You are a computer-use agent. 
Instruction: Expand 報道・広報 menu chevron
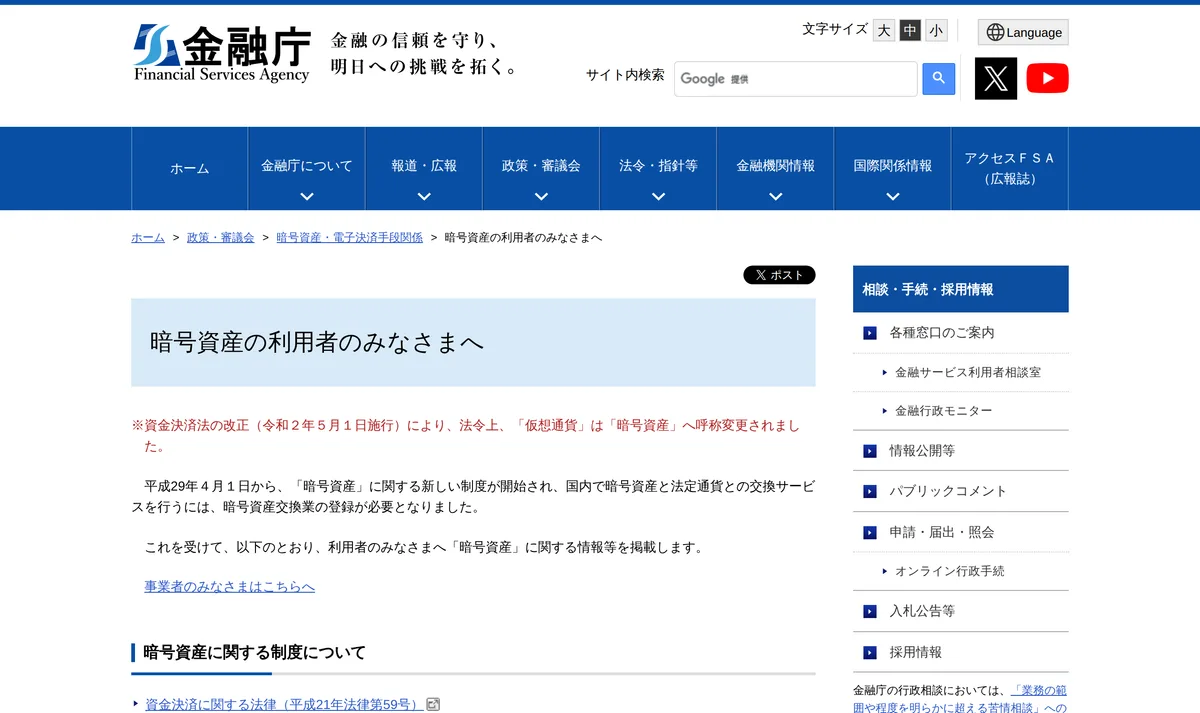424,196
